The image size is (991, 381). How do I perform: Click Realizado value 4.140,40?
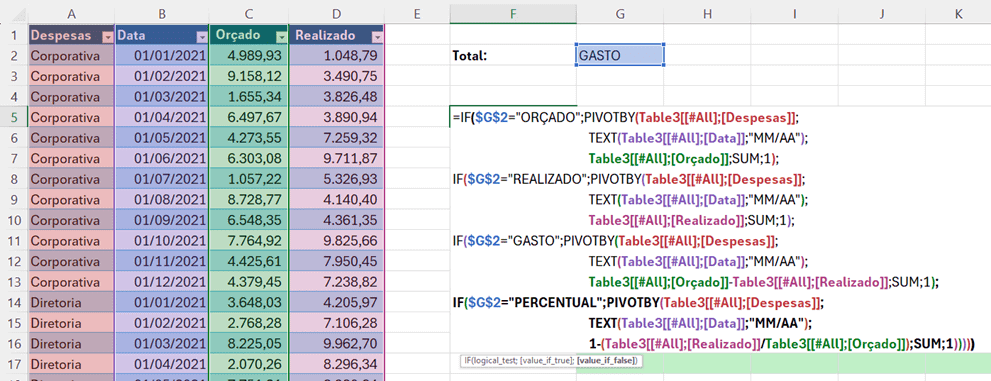click(x=336, y=200)
